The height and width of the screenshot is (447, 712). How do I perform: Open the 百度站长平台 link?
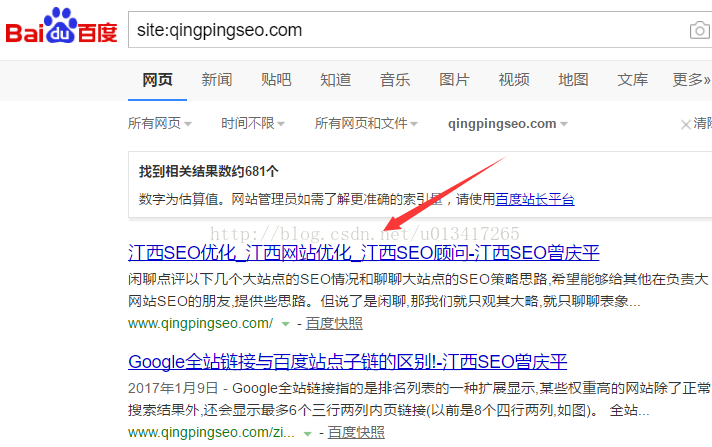click(535, 199)
